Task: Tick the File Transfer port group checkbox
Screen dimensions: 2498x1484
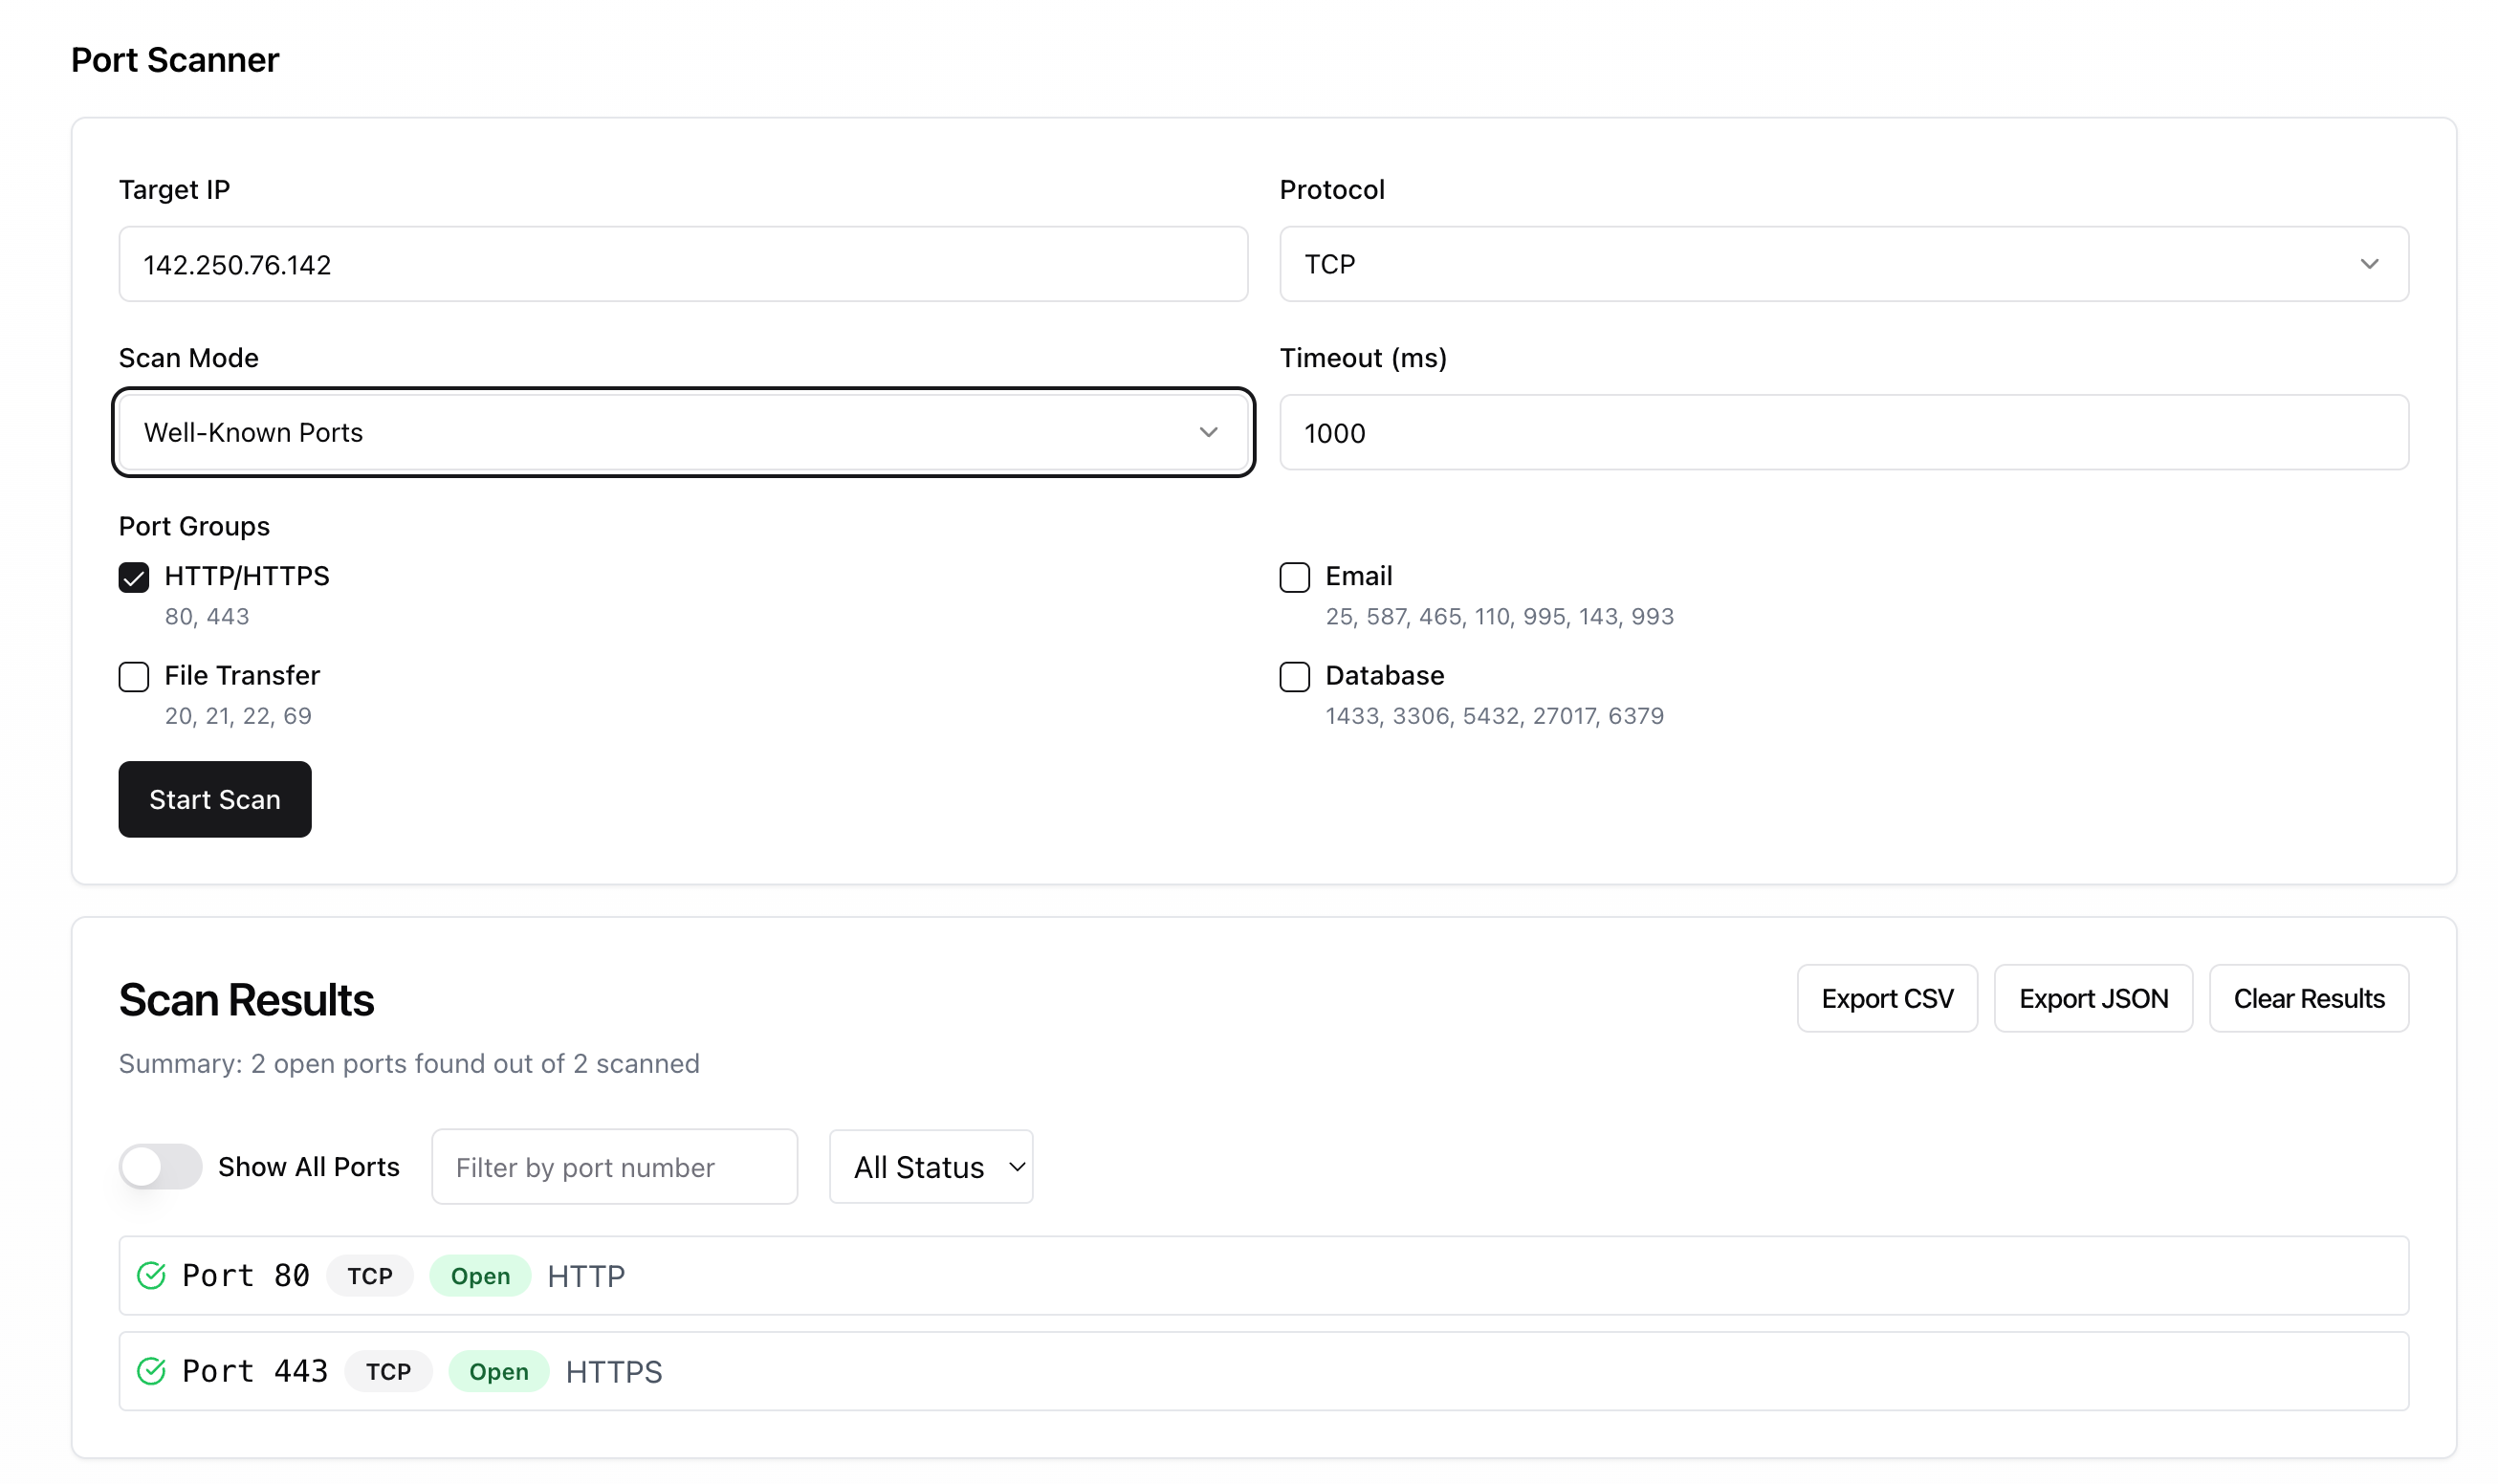Action: 134,676
